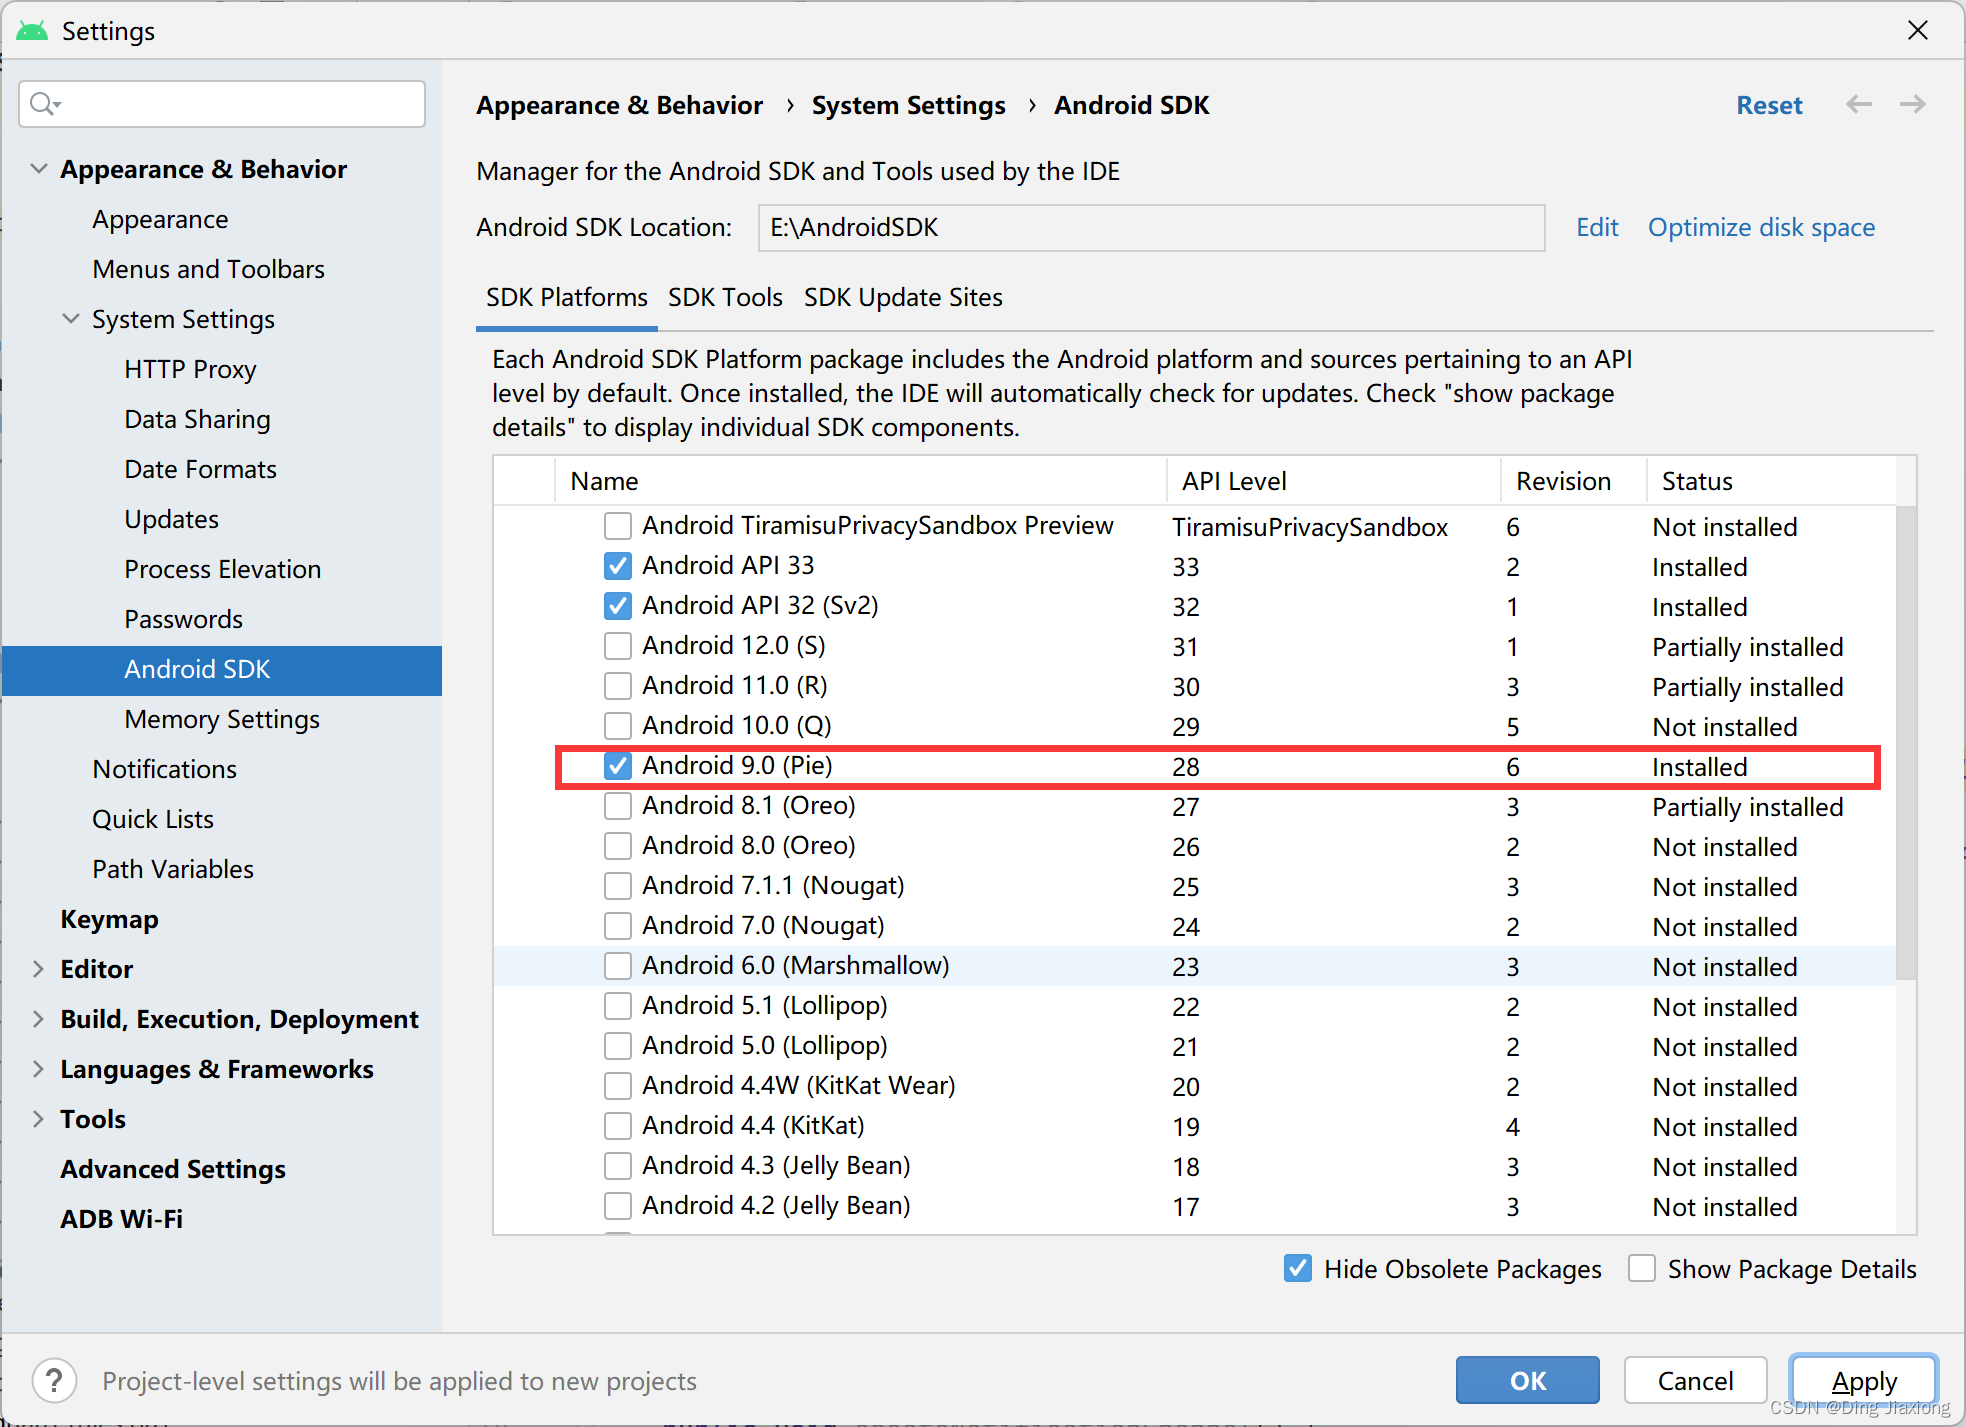Switch to SDK Update Sites tab
Image resolution: width=1966 pixels, height=1427 pixels.
click(904, 298)
